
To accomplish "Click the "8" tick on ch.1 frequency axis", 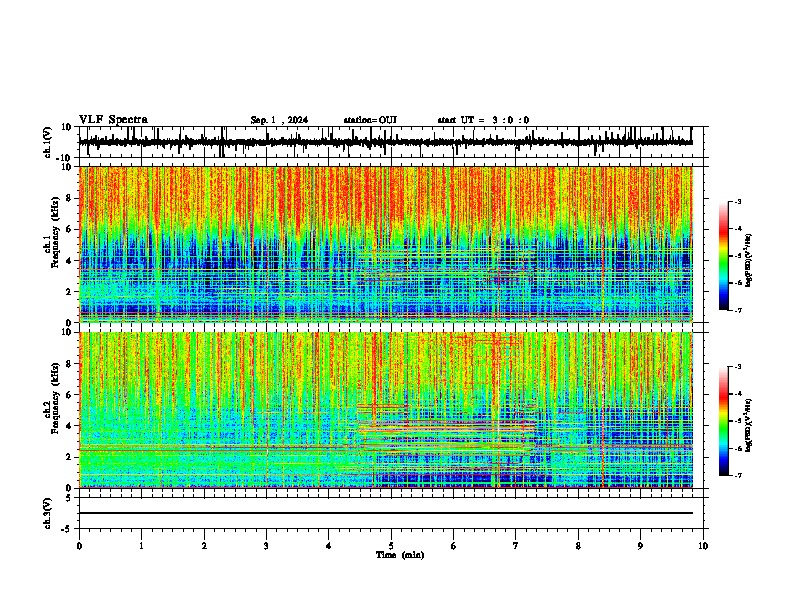I will (x=69, y=198).
